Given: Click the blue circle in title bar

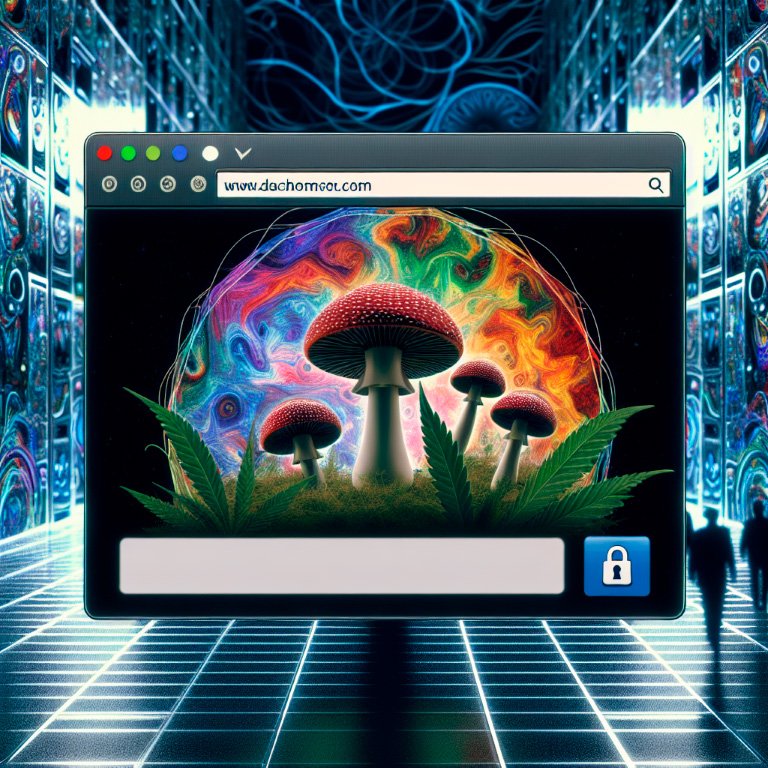Looking at the screenshot, I should (180, 153).
